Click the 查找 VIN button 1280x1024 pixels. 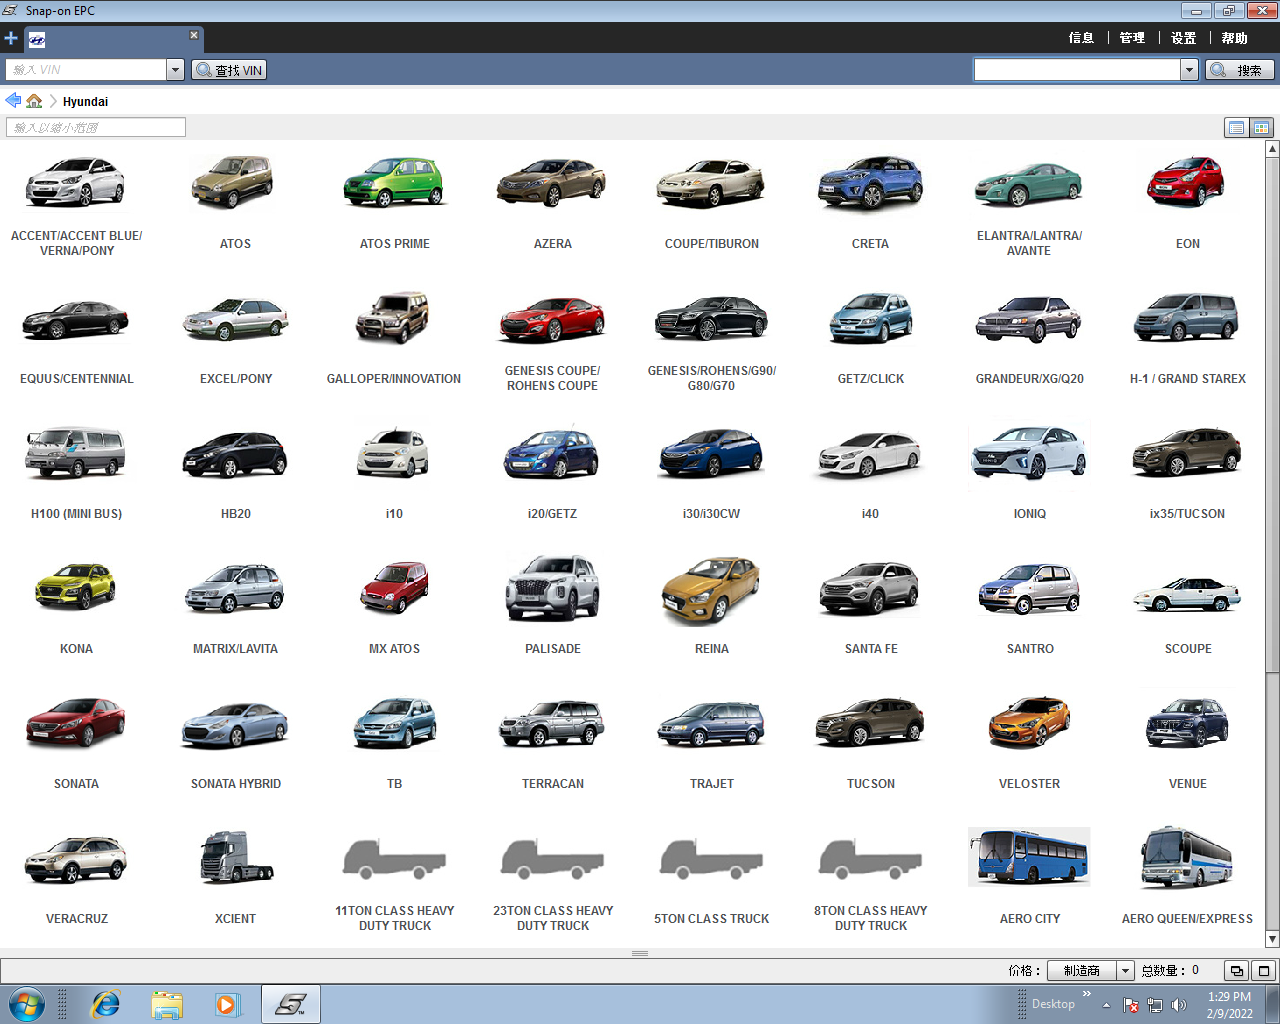(229, 70)
